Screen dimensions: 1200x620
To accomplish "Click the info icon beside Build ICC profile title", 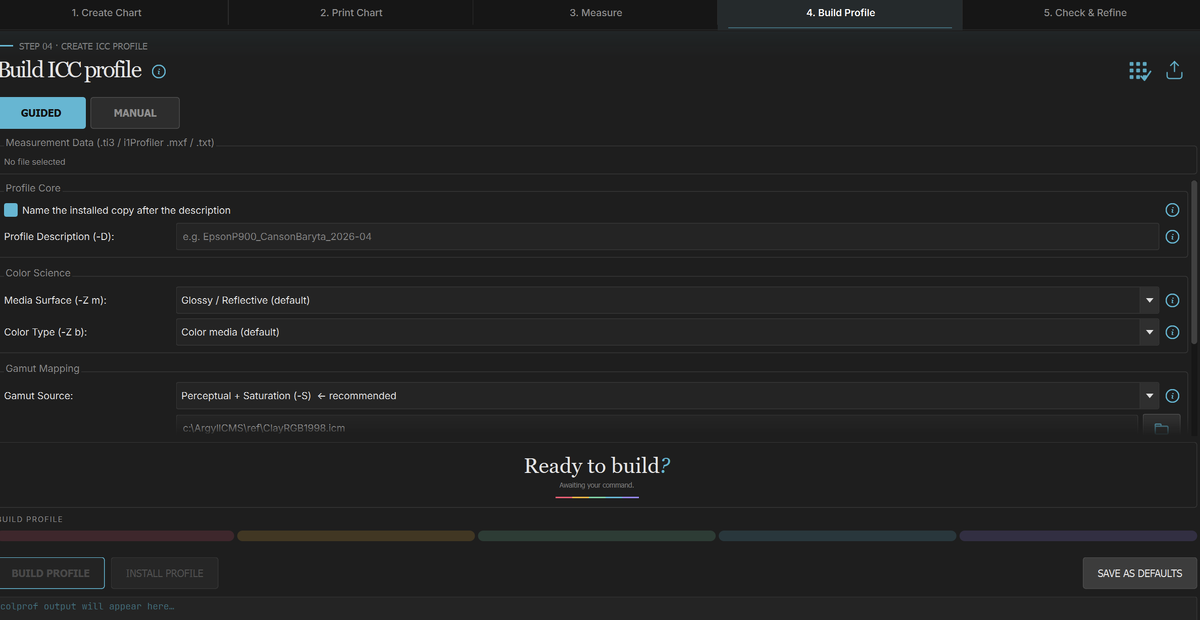I will coord(159,72).
